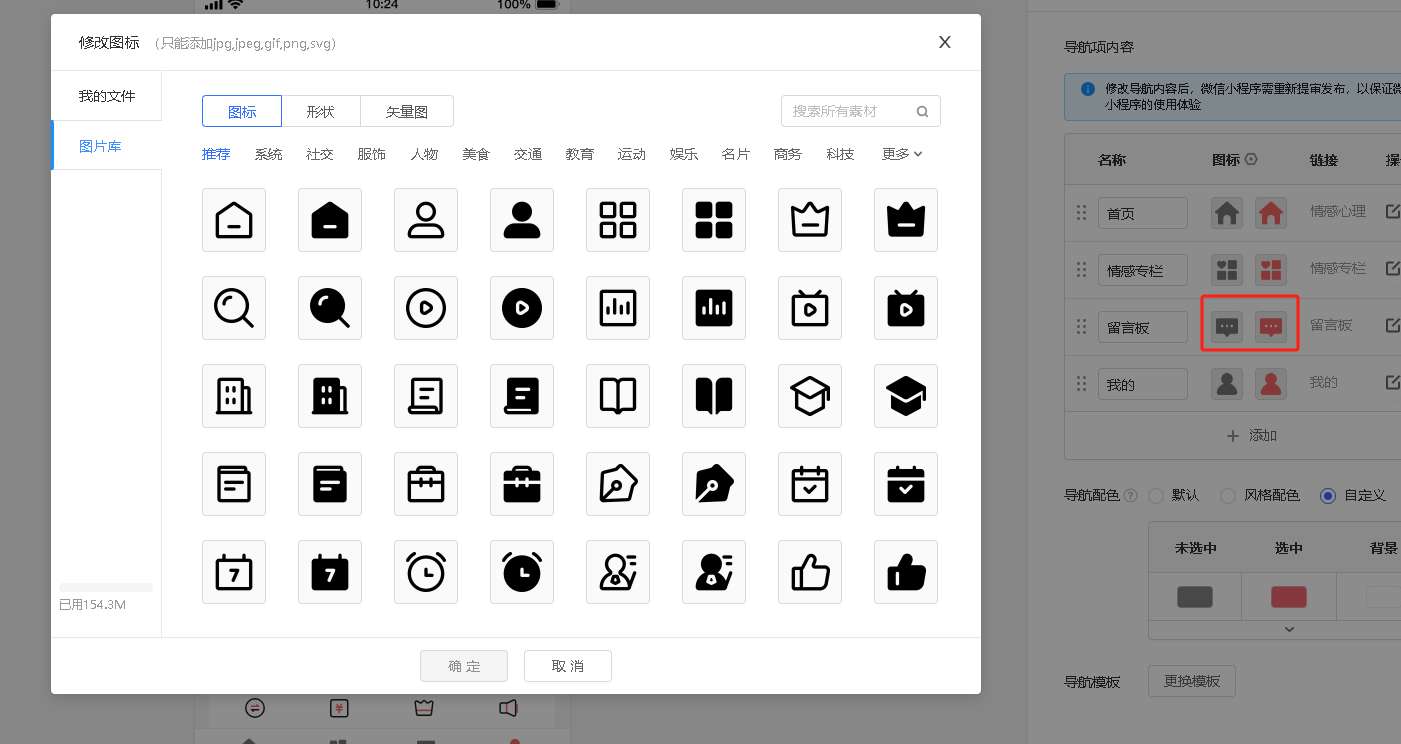Select the 默认 navigation color radio
The image size is (1401, 744).
(x=1156, y=495)
